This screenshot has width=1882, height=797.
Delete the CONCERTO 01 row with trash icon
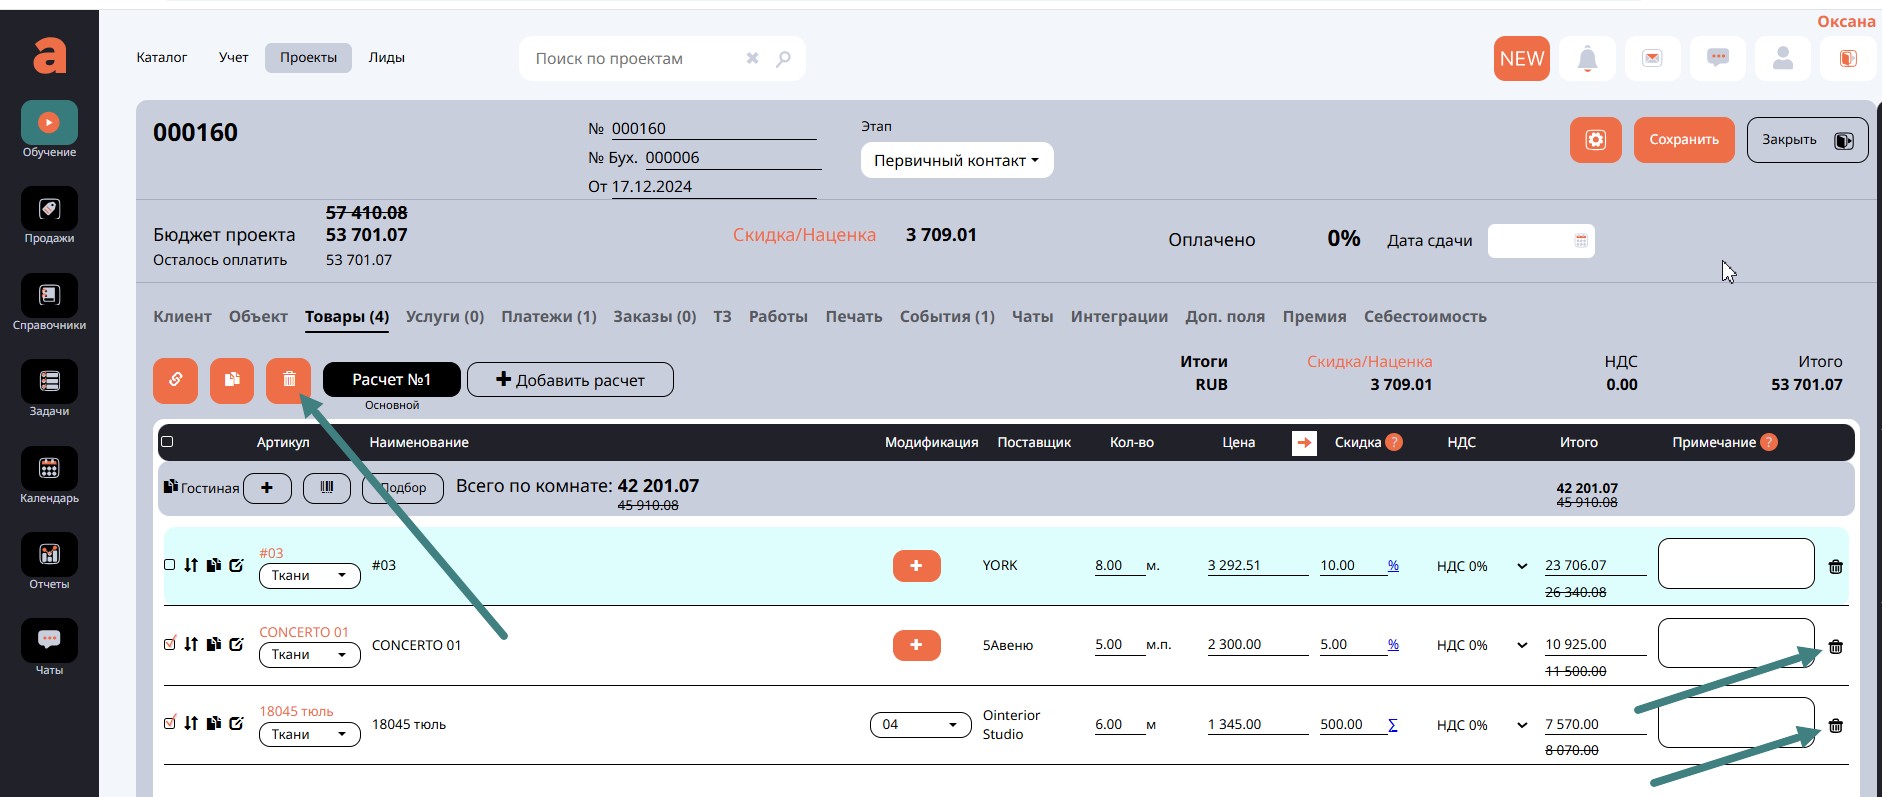pyautogui.click(x=1835, y=647)
